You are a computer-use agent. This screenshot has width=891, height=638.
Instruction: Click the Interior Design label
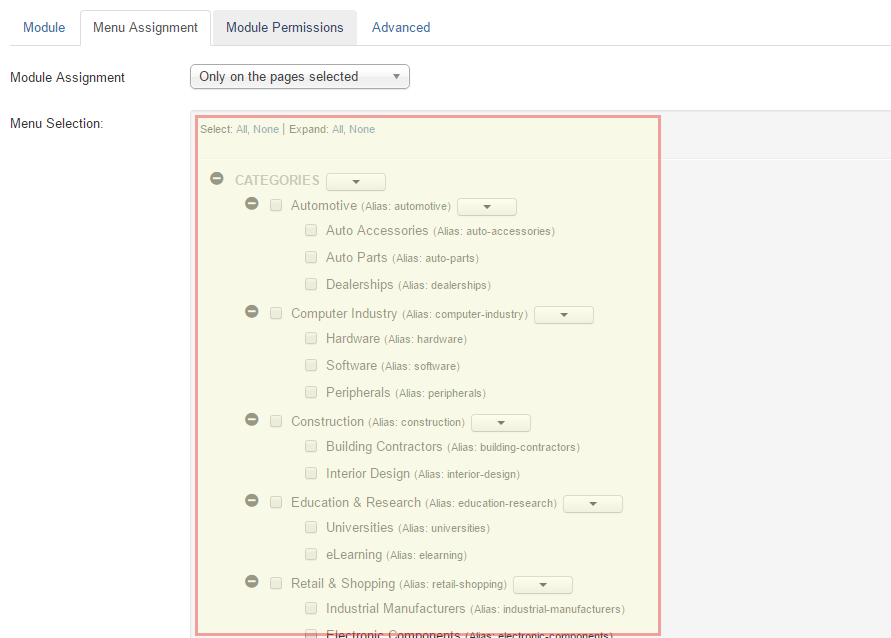(x=368, y=473)
